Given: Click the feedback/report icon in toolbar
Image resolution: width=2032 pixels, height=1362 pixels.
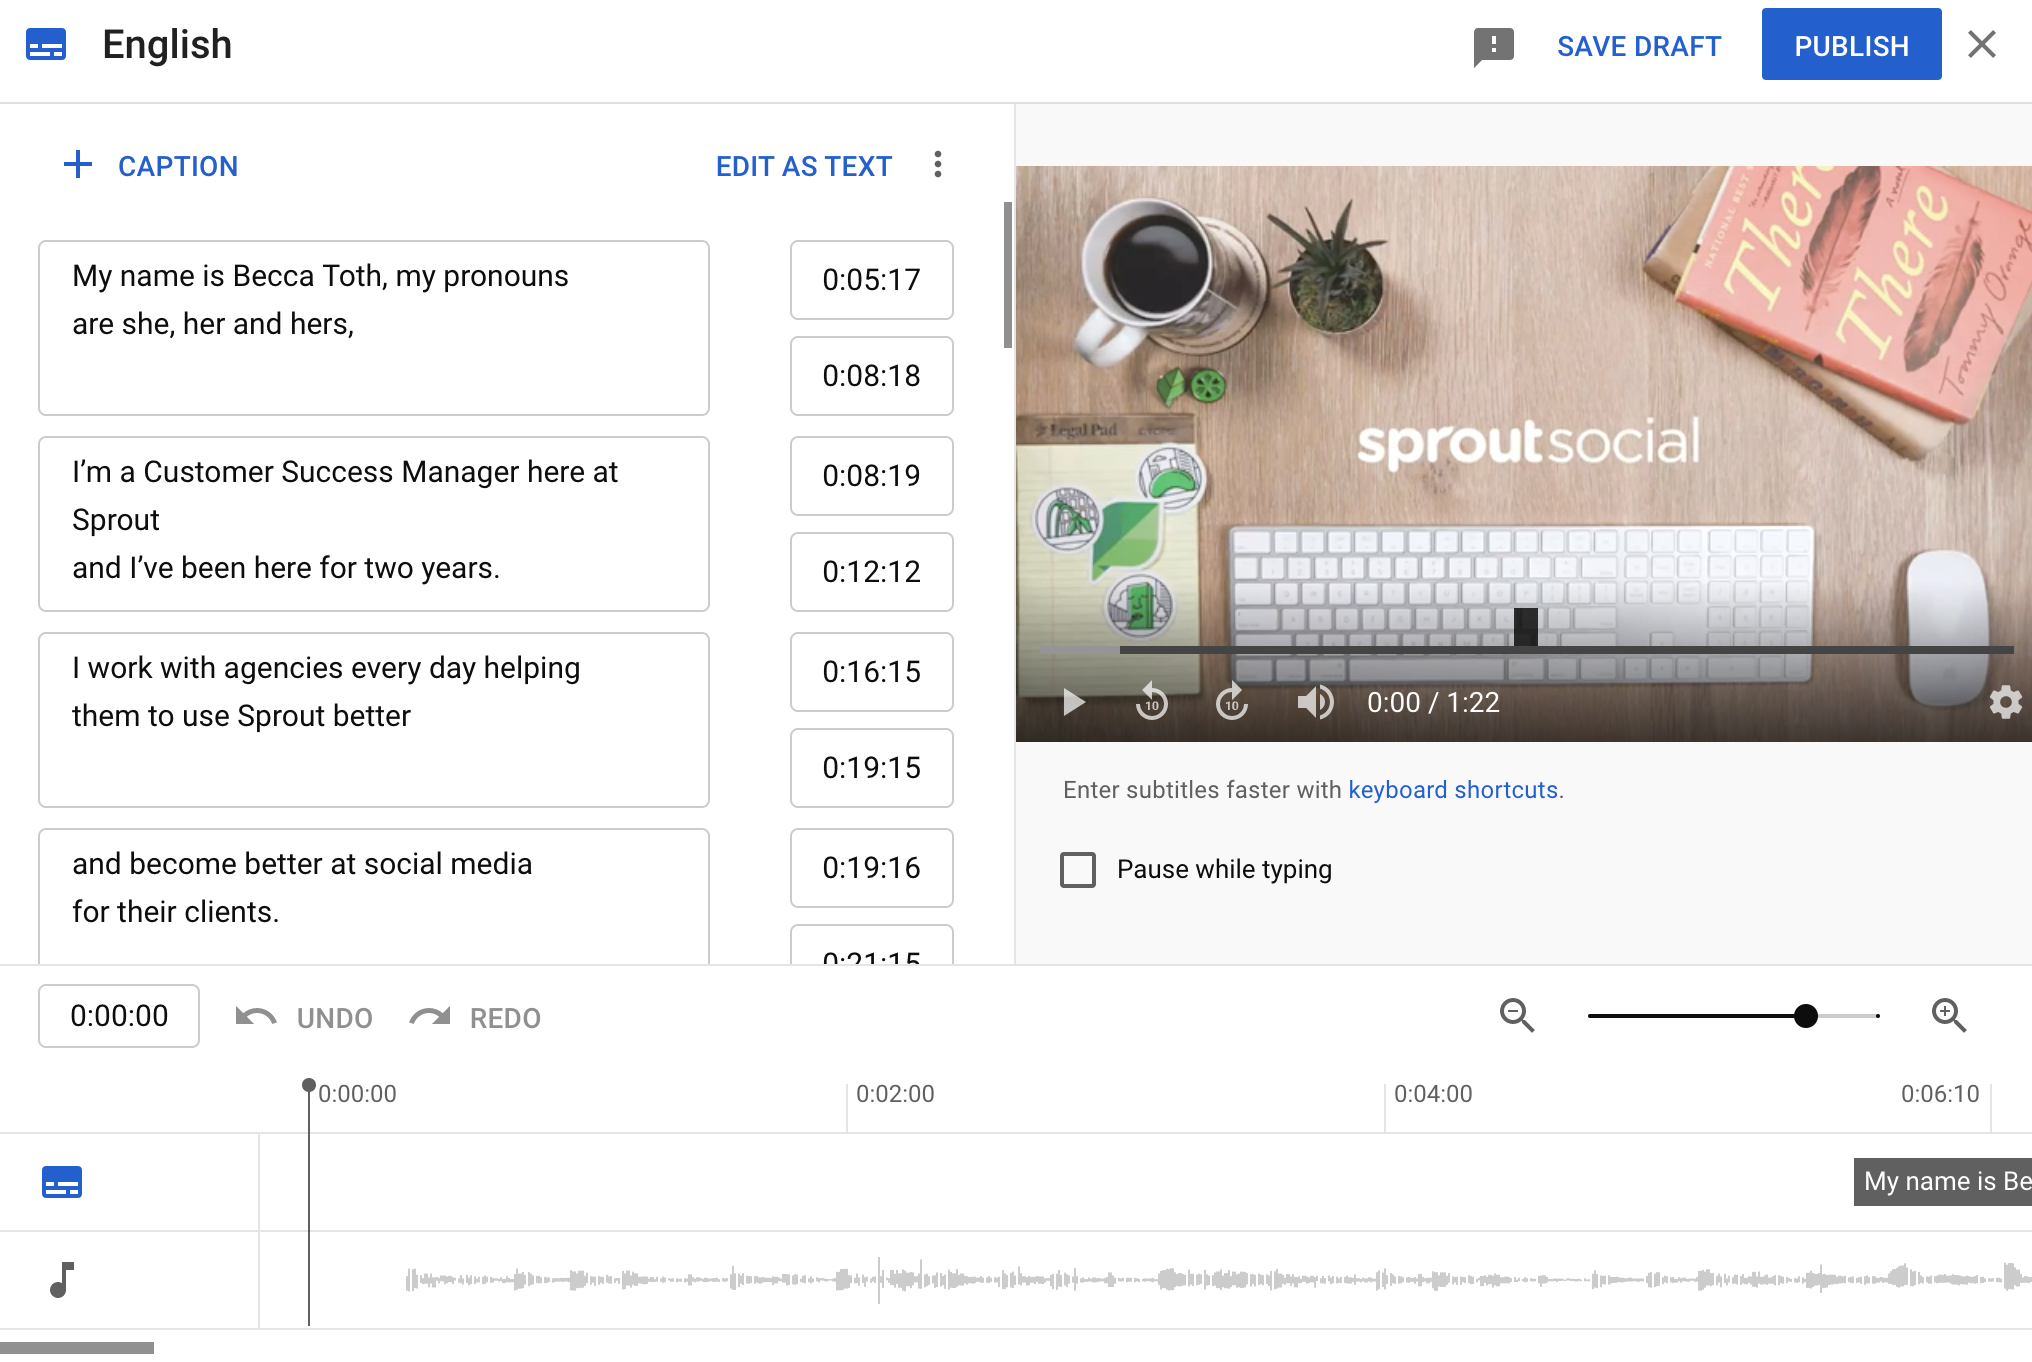Looking at the screenshot, I should click(1494, 44).
